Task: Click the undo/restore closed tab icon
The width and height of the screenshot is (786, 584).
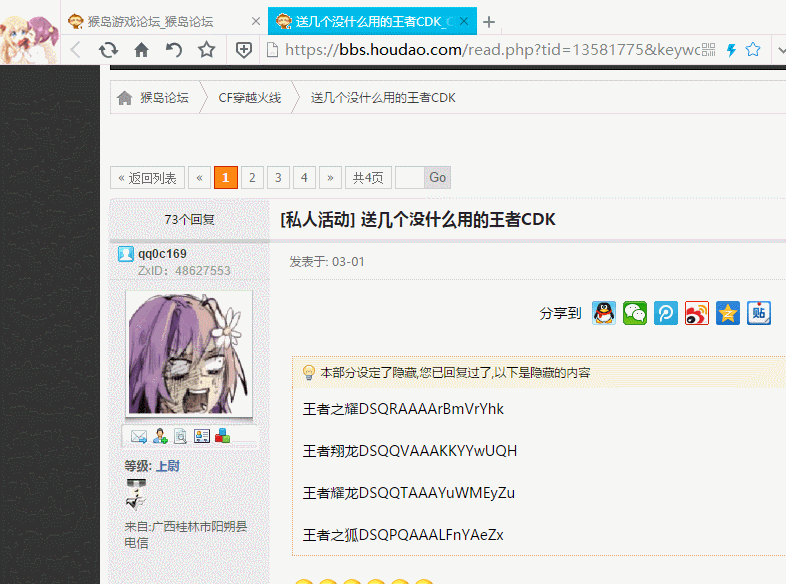Action: click(173, 50)
